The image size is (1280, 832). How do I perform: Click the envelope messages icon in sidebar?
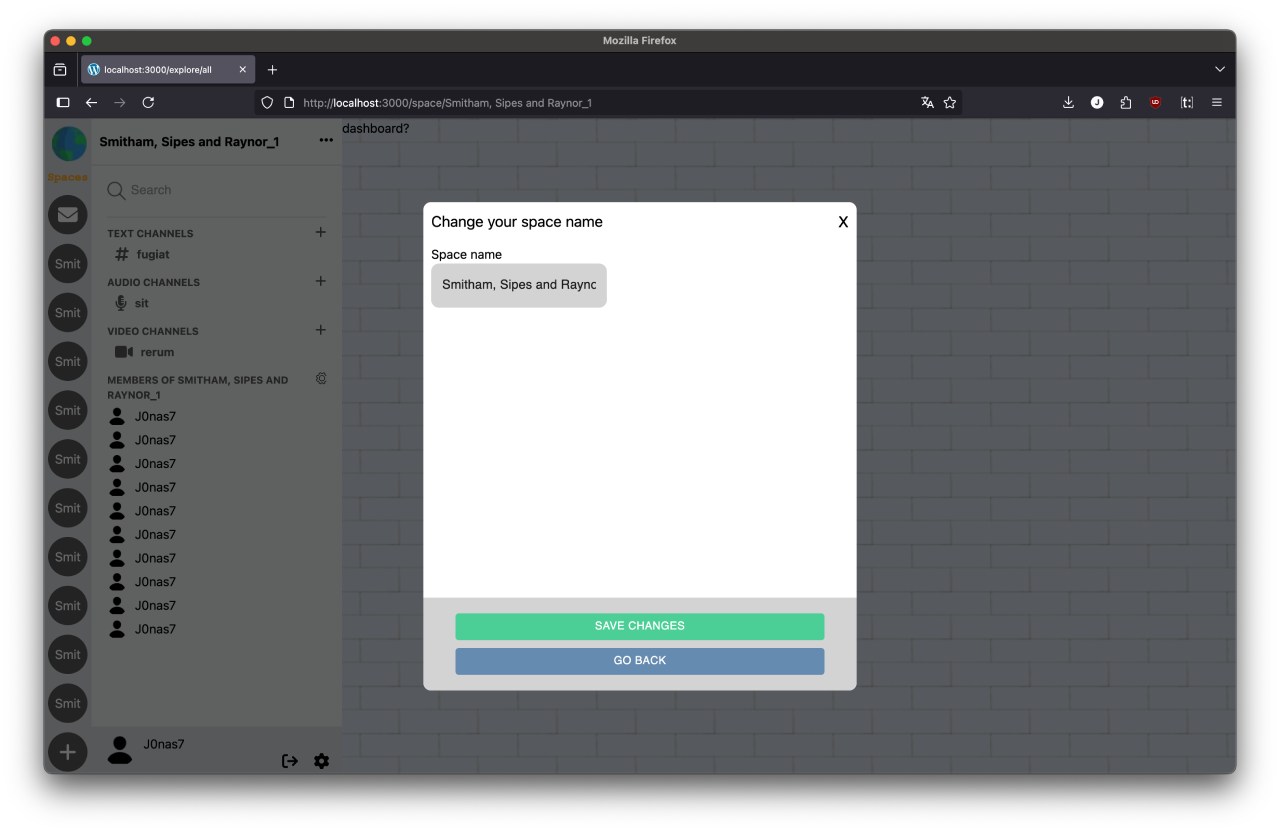tap(68, 215)
